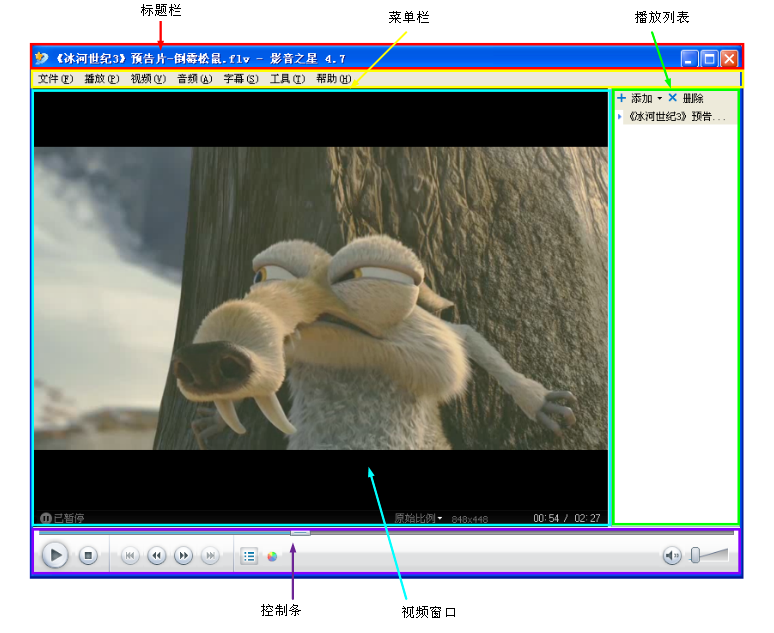This screenshot has height=633, width=774.
Task: Open the 工具 menu
Action: point(287,79)
